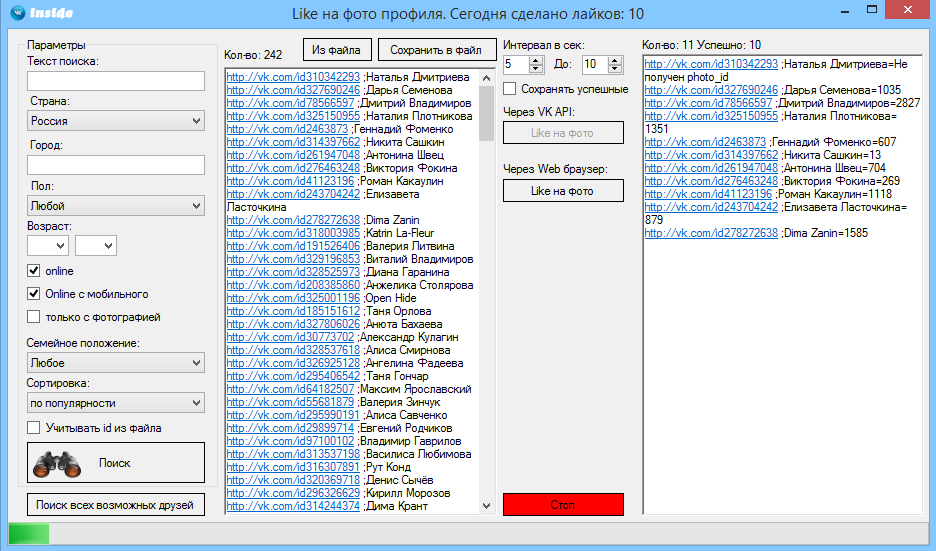Open link id314244374 Дима Крант
936x551 pixels.
293,506
